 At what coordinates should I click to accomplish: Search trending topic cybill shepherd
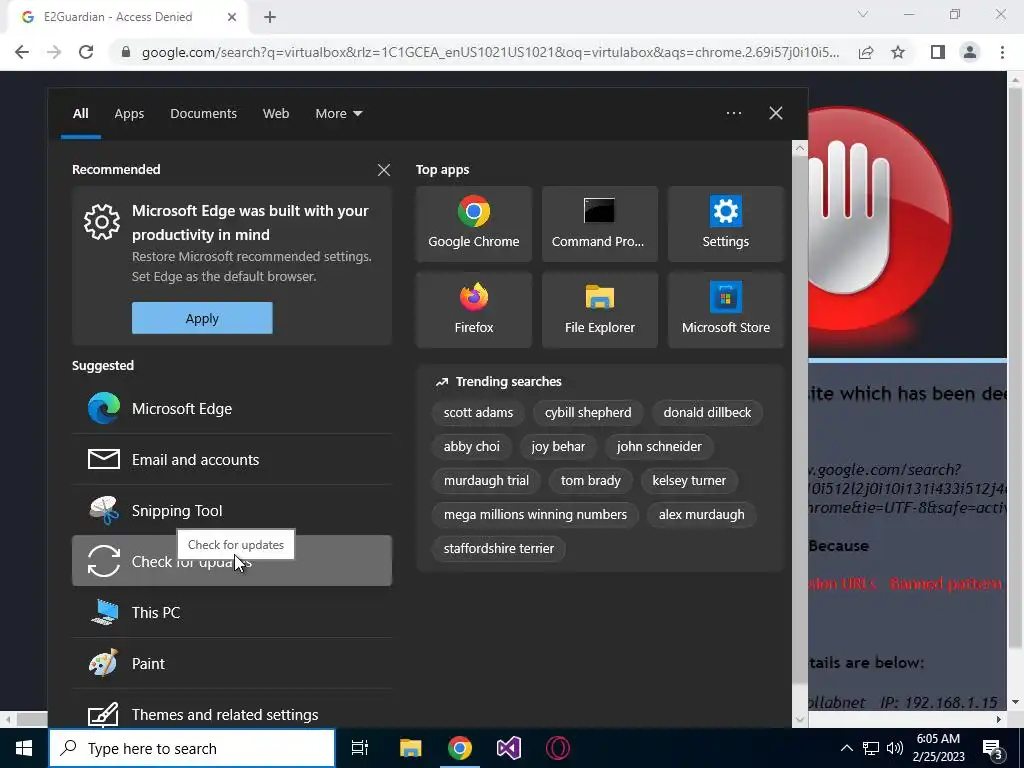[x=588, y=413]
